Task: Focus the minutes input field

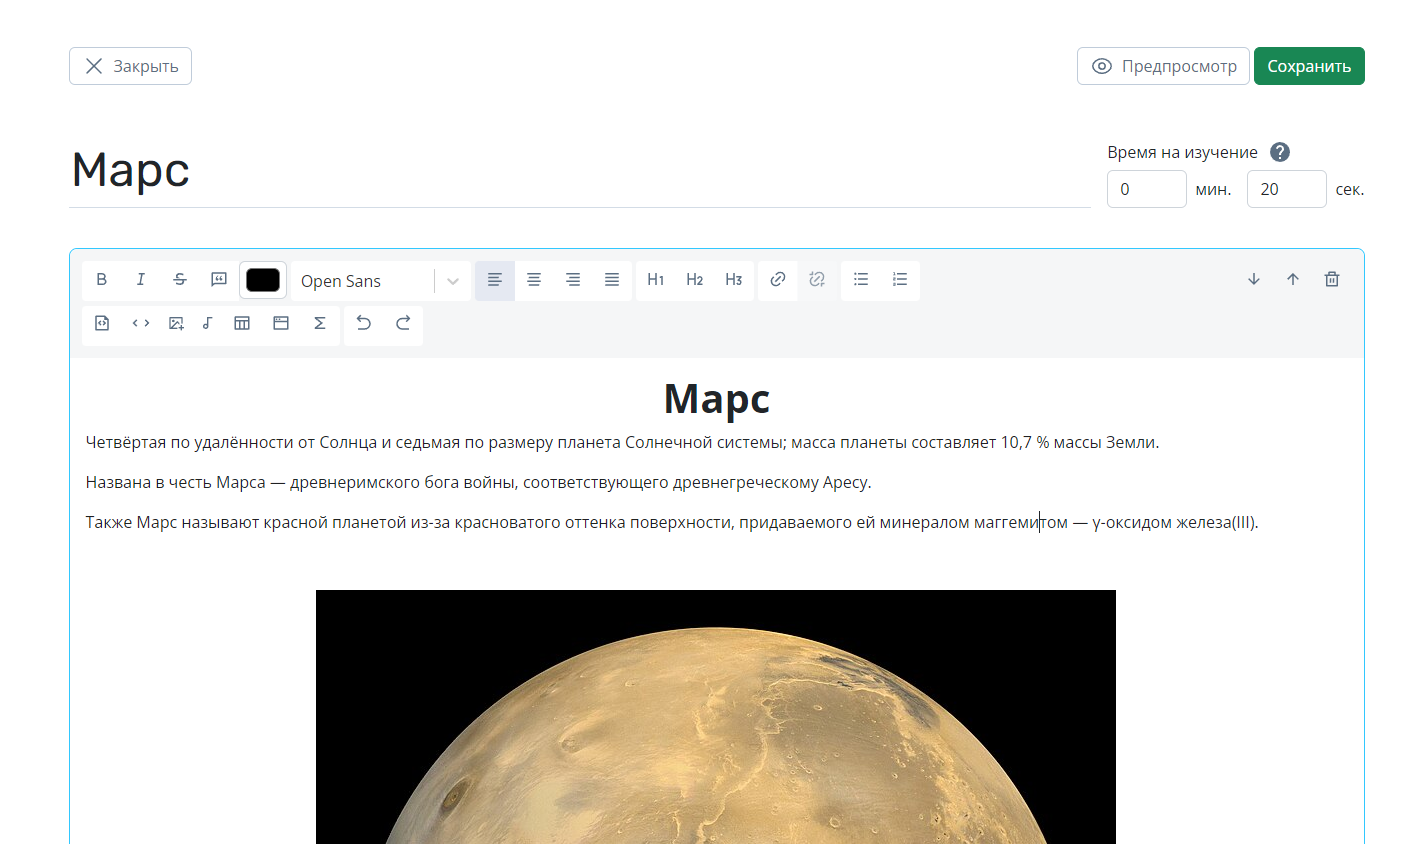Action: pos(1147,189)
